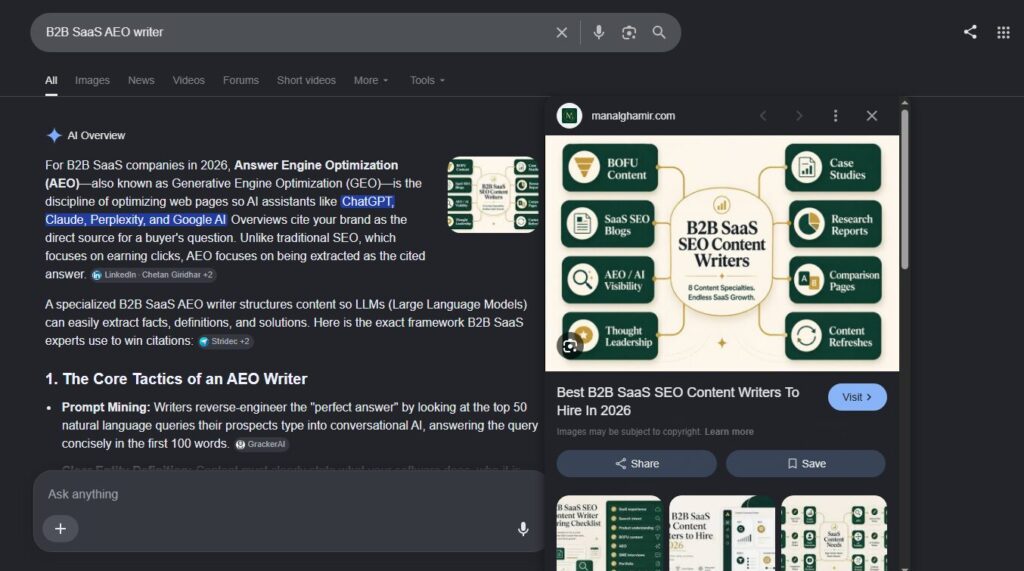Switch to the Videos tab

(189, 80)
